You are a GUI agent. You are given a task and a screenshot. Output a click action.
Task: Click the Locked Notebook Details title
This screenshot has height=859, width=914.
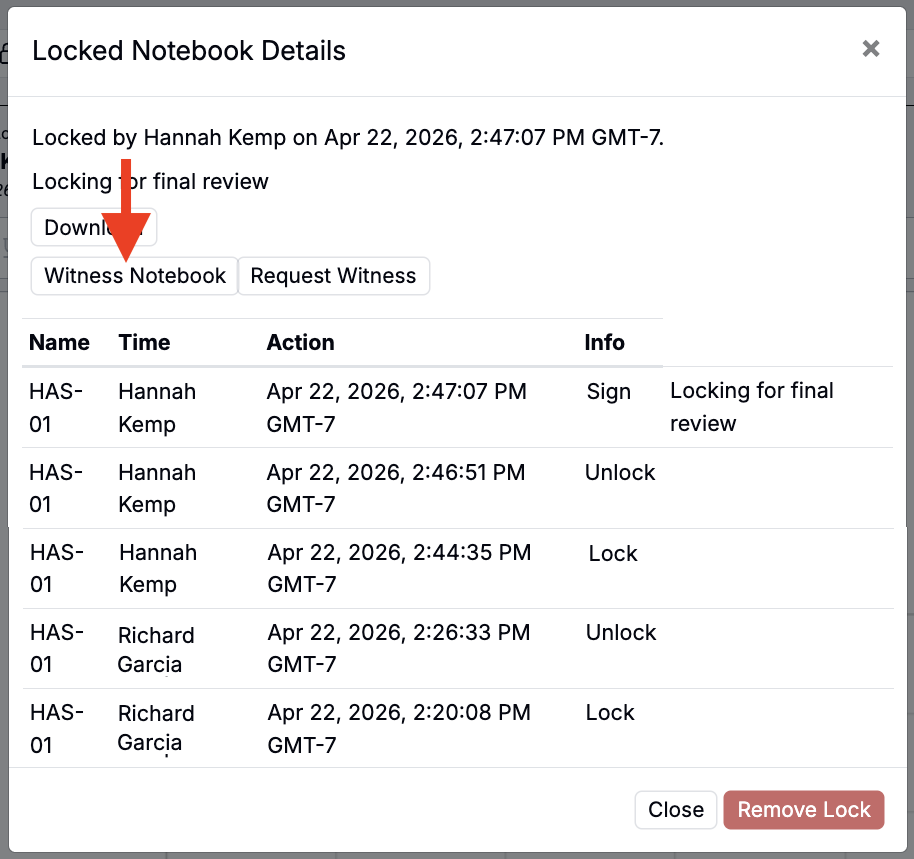(x=189, y=51)
